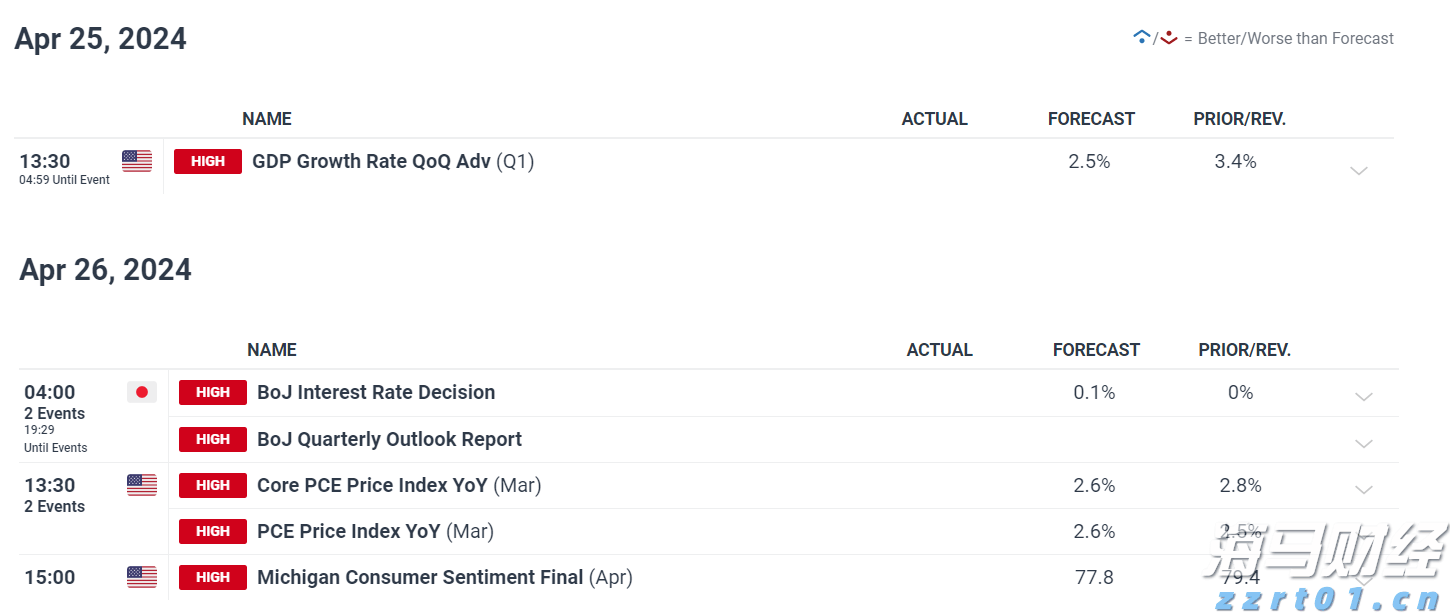Image resolution: width=1450 pixels, height=615 pixels.
Task: Click HIGH badge on BoJ Quarterly Outlook Report
Action: (213, 439)
